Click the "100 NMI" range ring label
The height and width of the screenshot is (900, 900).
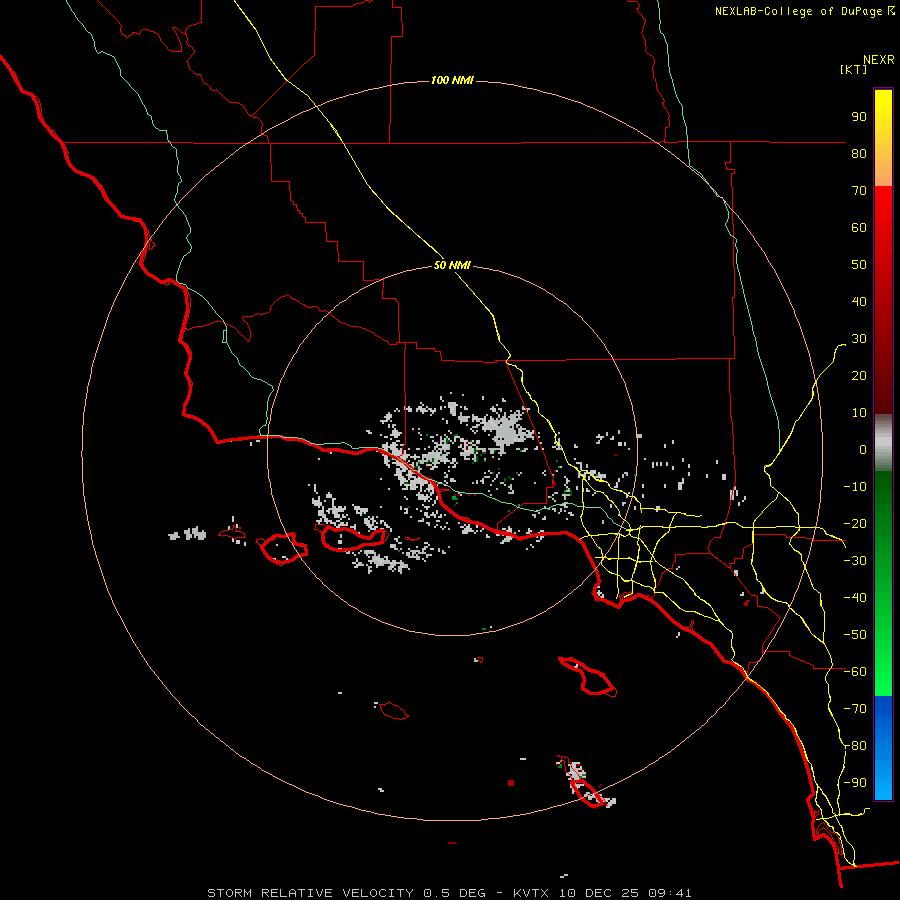452,80
